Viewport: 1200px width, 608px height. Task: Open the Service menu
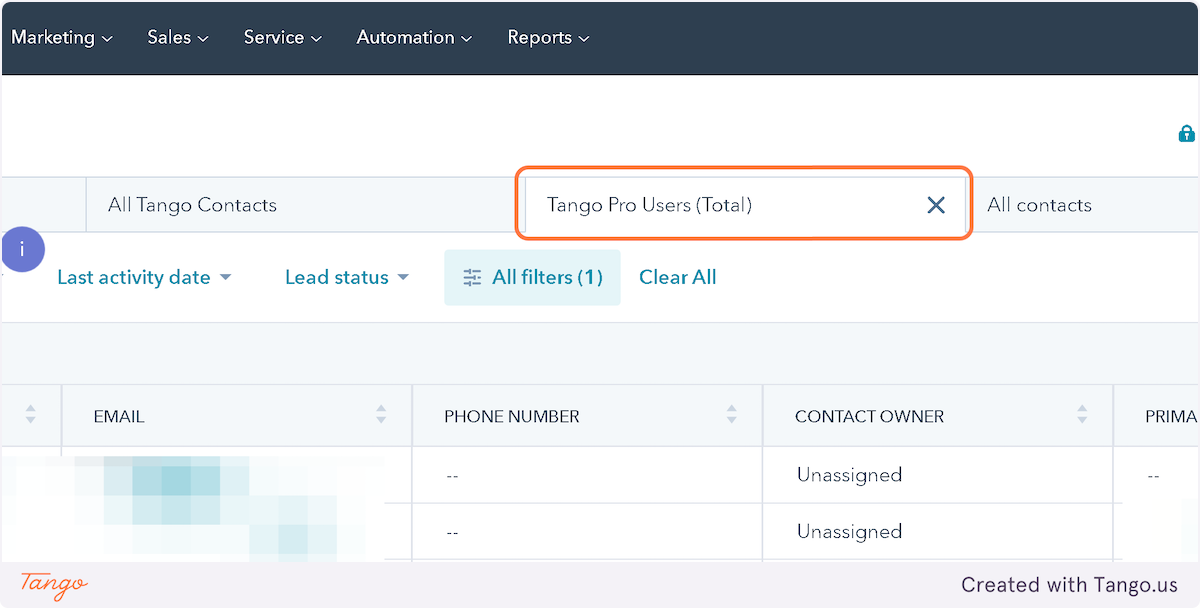click(x=283, y=37)
